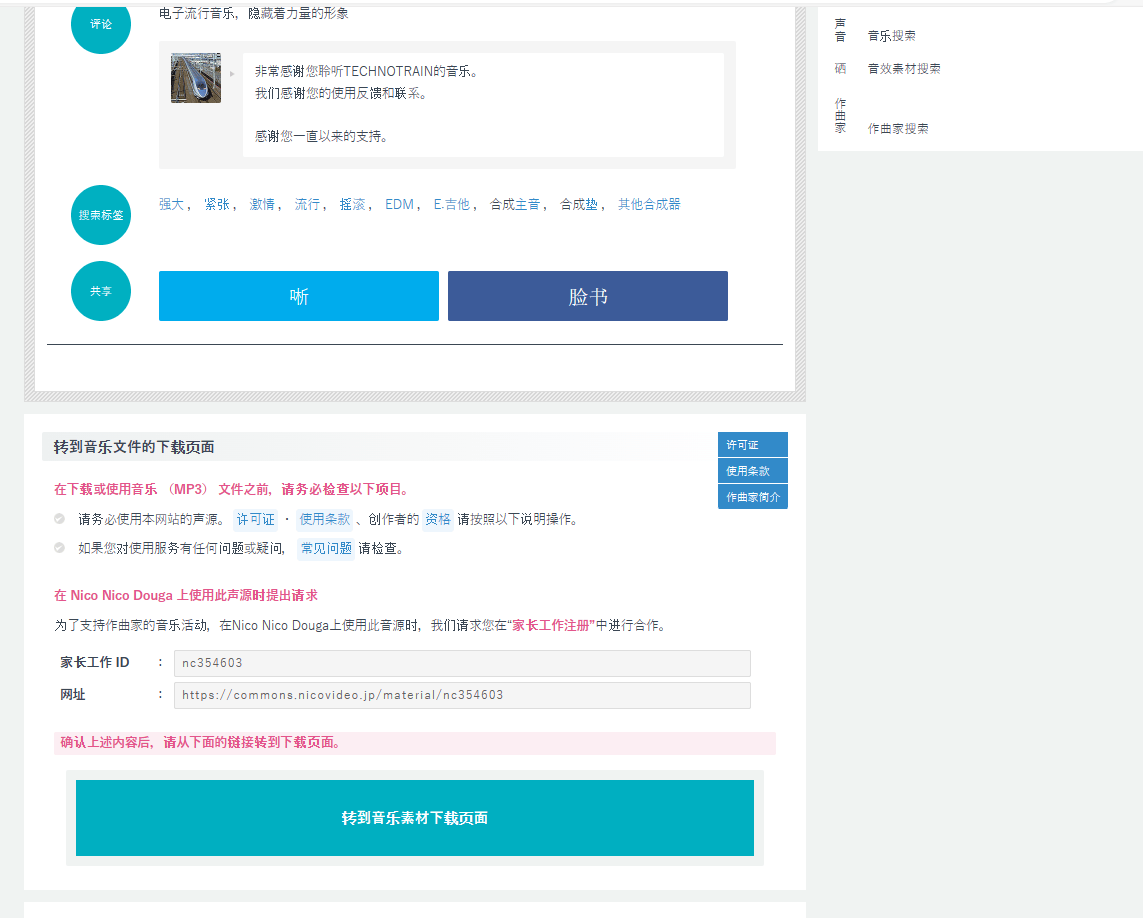Open 音乐搜索 in the sidebar
This screenshot has width=1143, height=918.
tap(891, 36)
